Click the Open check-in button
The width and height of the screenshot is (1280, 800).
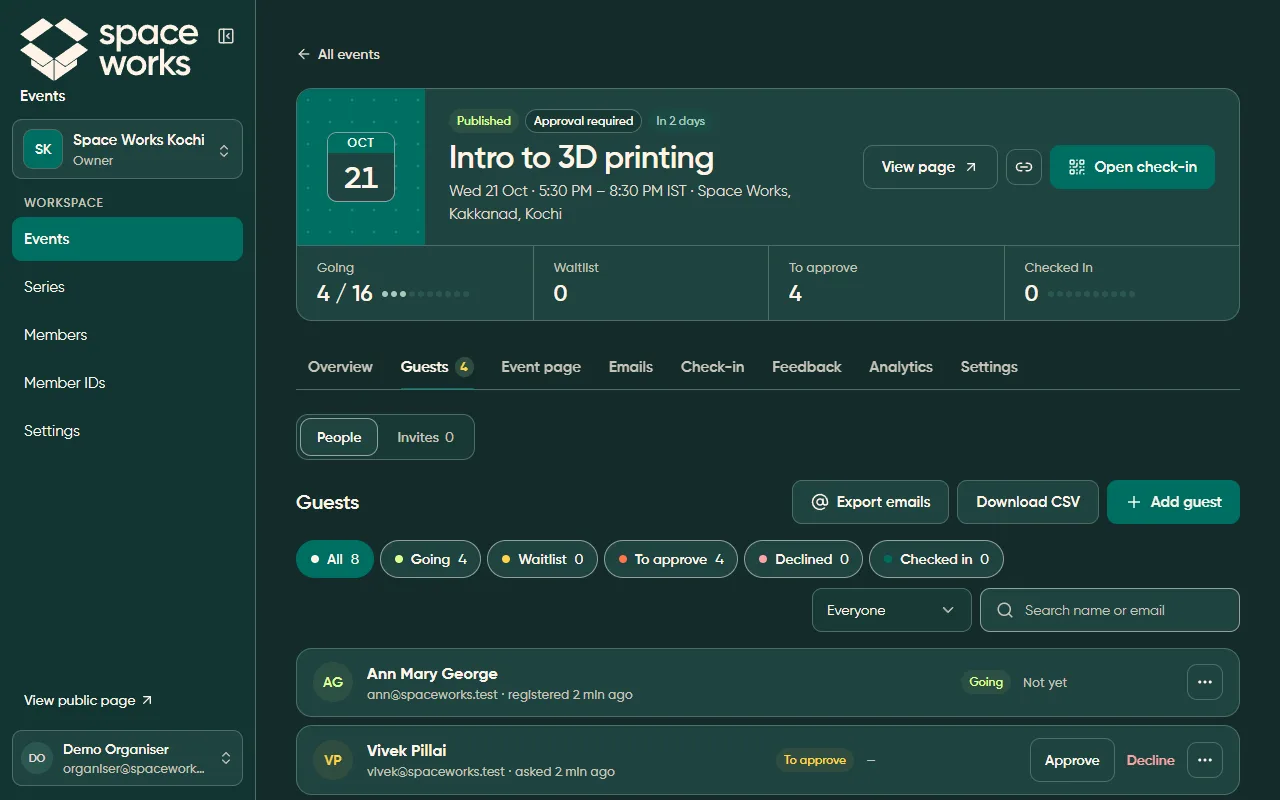(x=1132, y=167)
